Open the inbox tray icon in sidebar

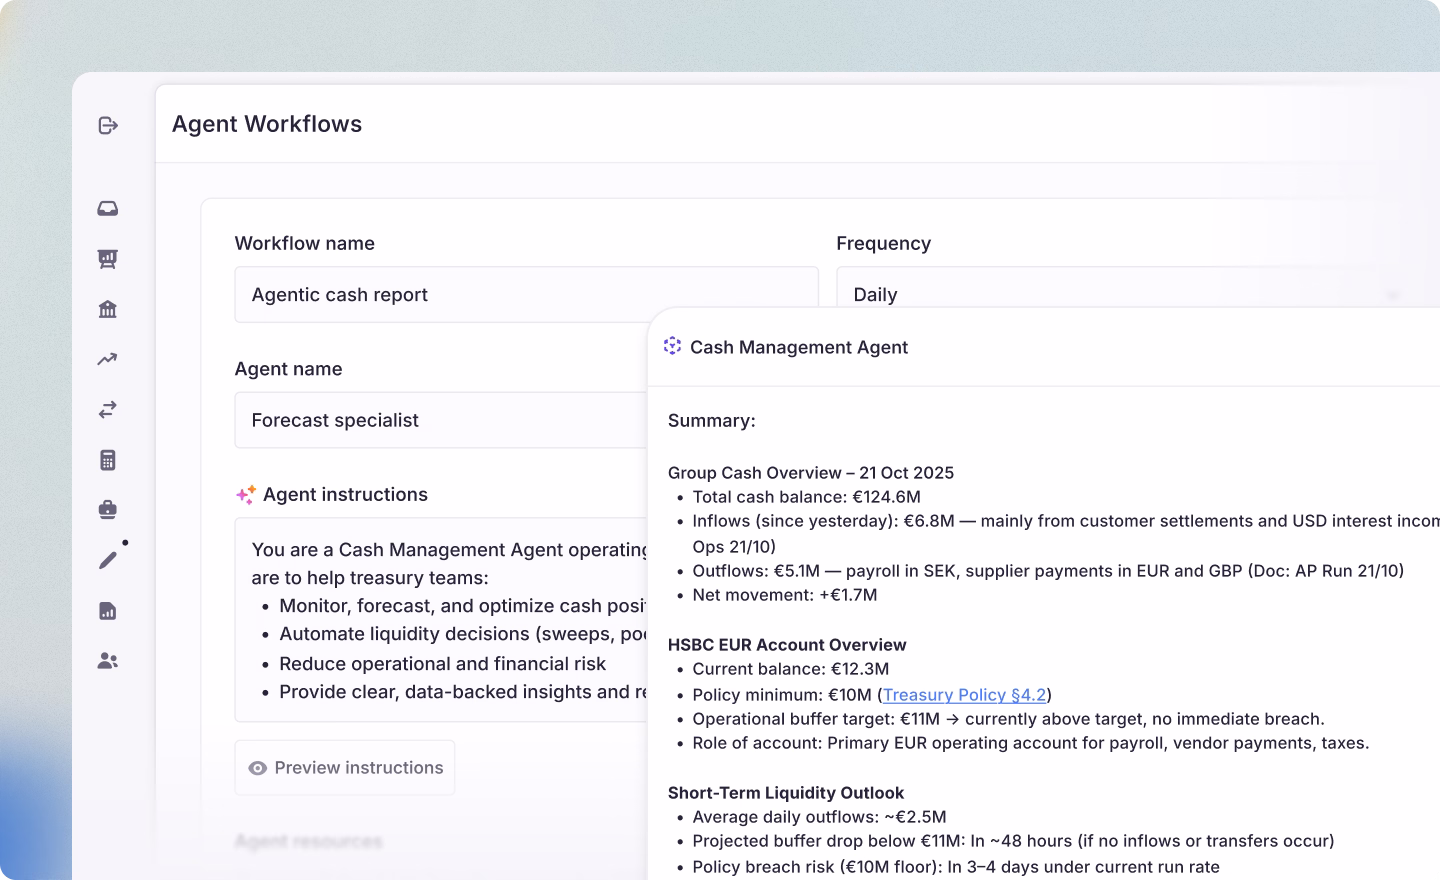108,208
